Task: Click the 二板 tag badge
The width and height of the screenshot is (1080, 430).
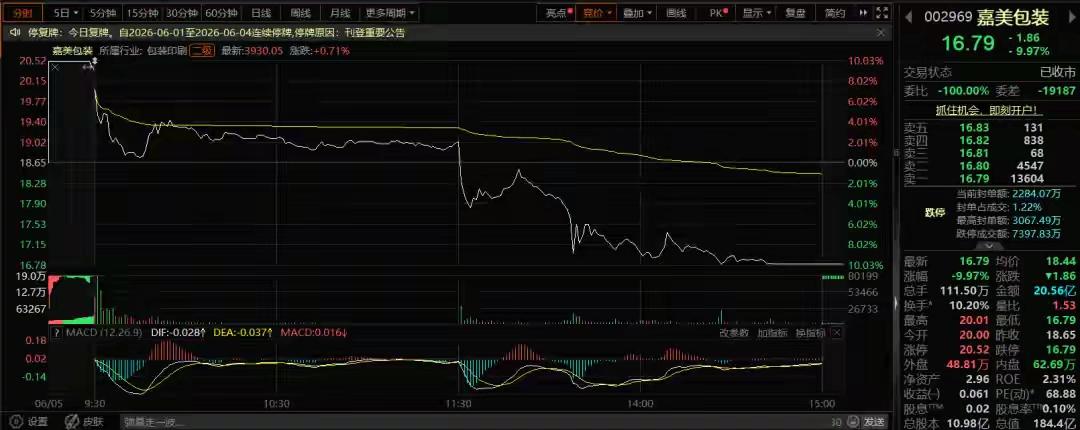Action: click(x=202, y=50)
